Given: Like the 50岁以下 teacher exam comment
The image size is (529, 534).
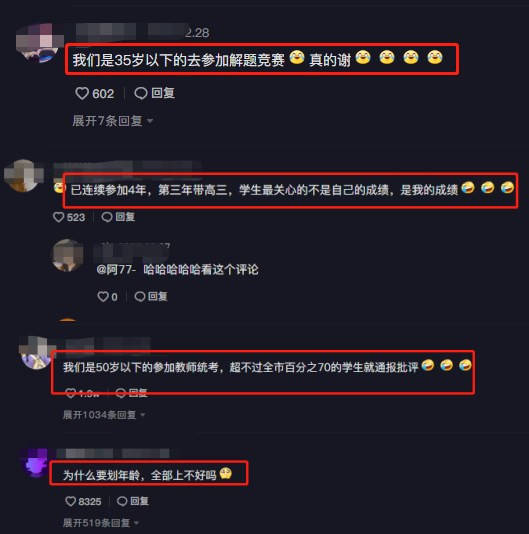Looking at the screenshot, I should point(71,393).
